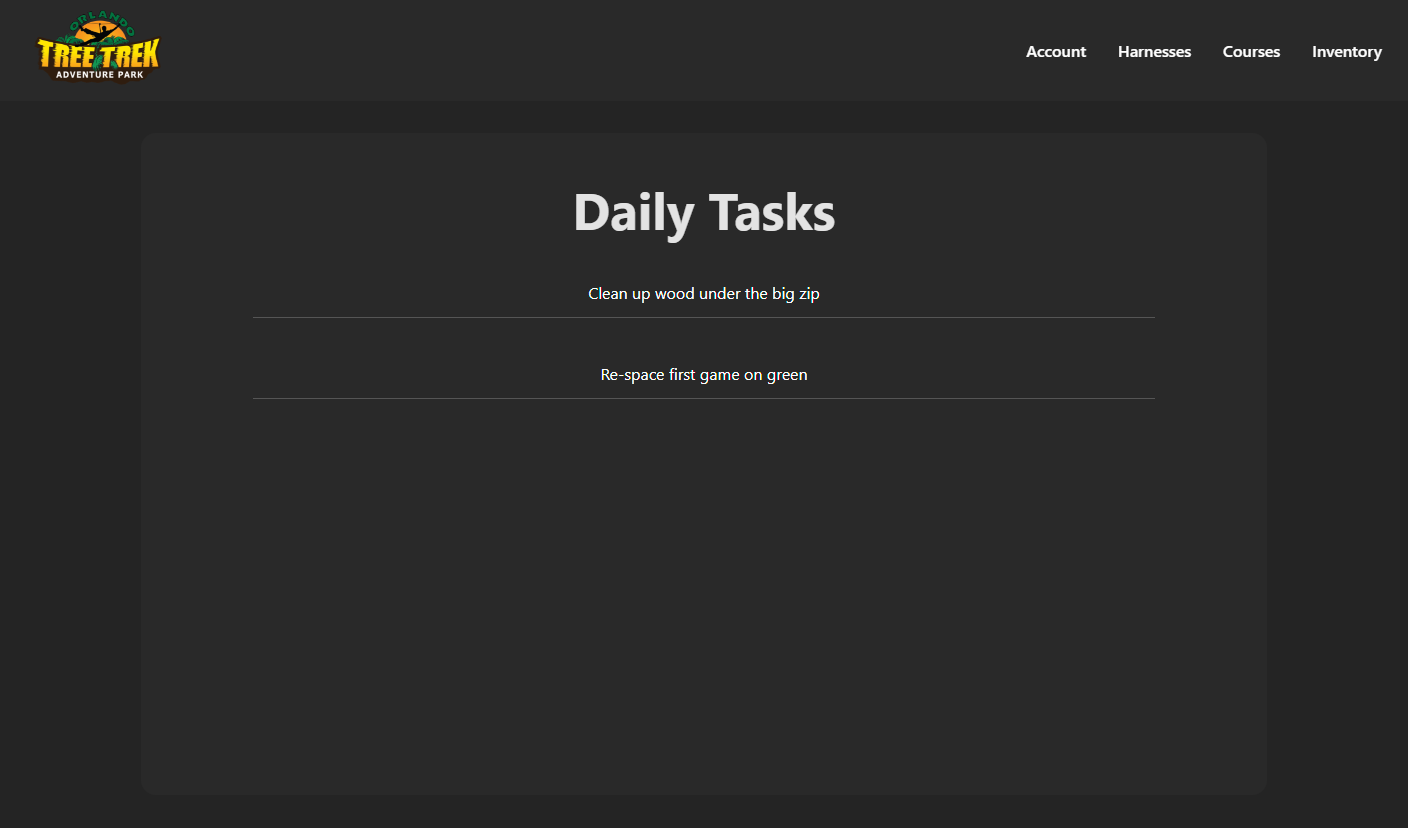Select task Clean up wood under big zip
The height and width of the screenshot is (828, 1408).
click(x=703, y=294)
